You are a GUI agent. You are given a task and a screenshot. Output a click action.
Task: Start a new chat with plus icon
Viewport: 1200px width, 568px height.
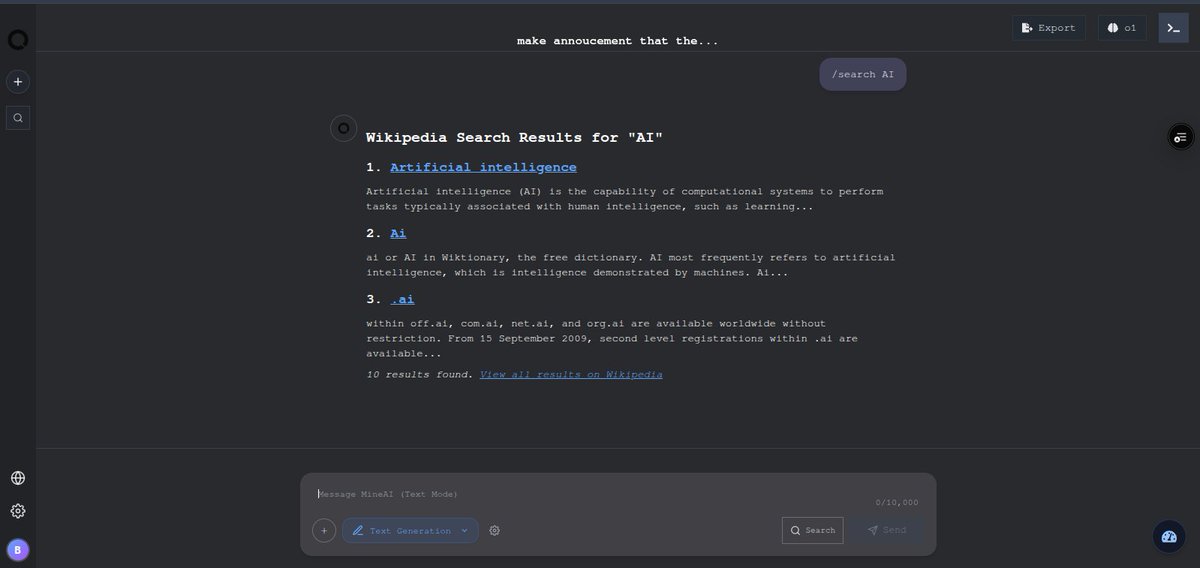pos(18,82)
